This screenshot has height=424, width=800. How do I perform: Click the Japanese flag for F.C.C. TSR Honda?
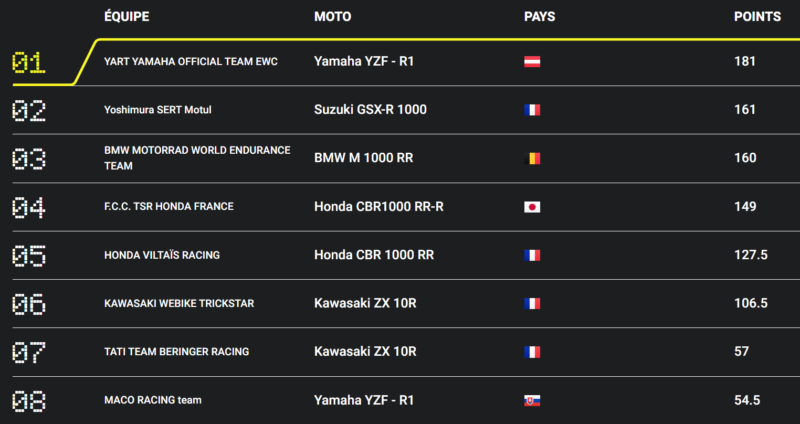(x=532, y=207)
